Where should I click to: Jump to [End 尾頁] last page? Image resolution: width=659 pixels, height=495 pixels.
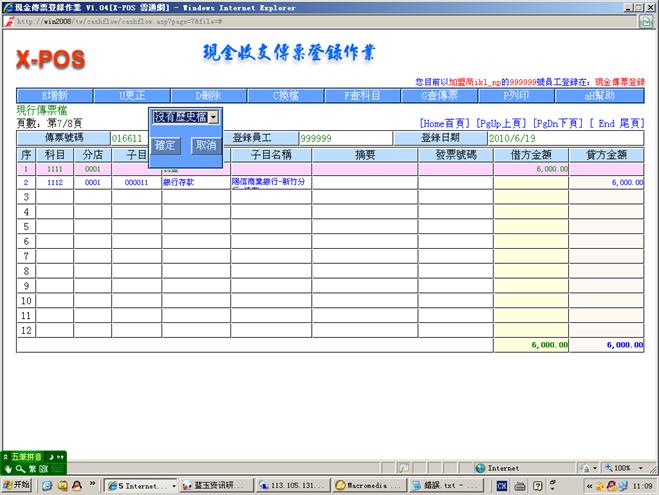tap(617, 123)
